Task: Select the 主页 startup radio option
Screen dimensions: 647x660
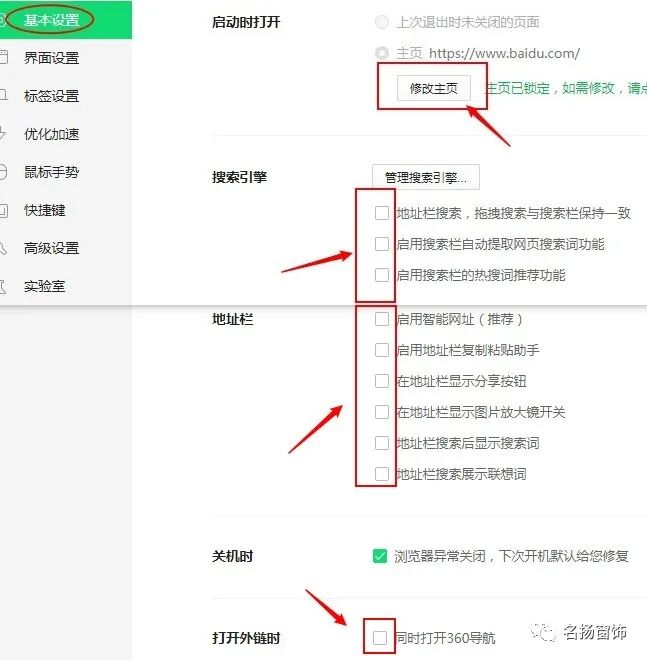Action: tap(382, 53)
